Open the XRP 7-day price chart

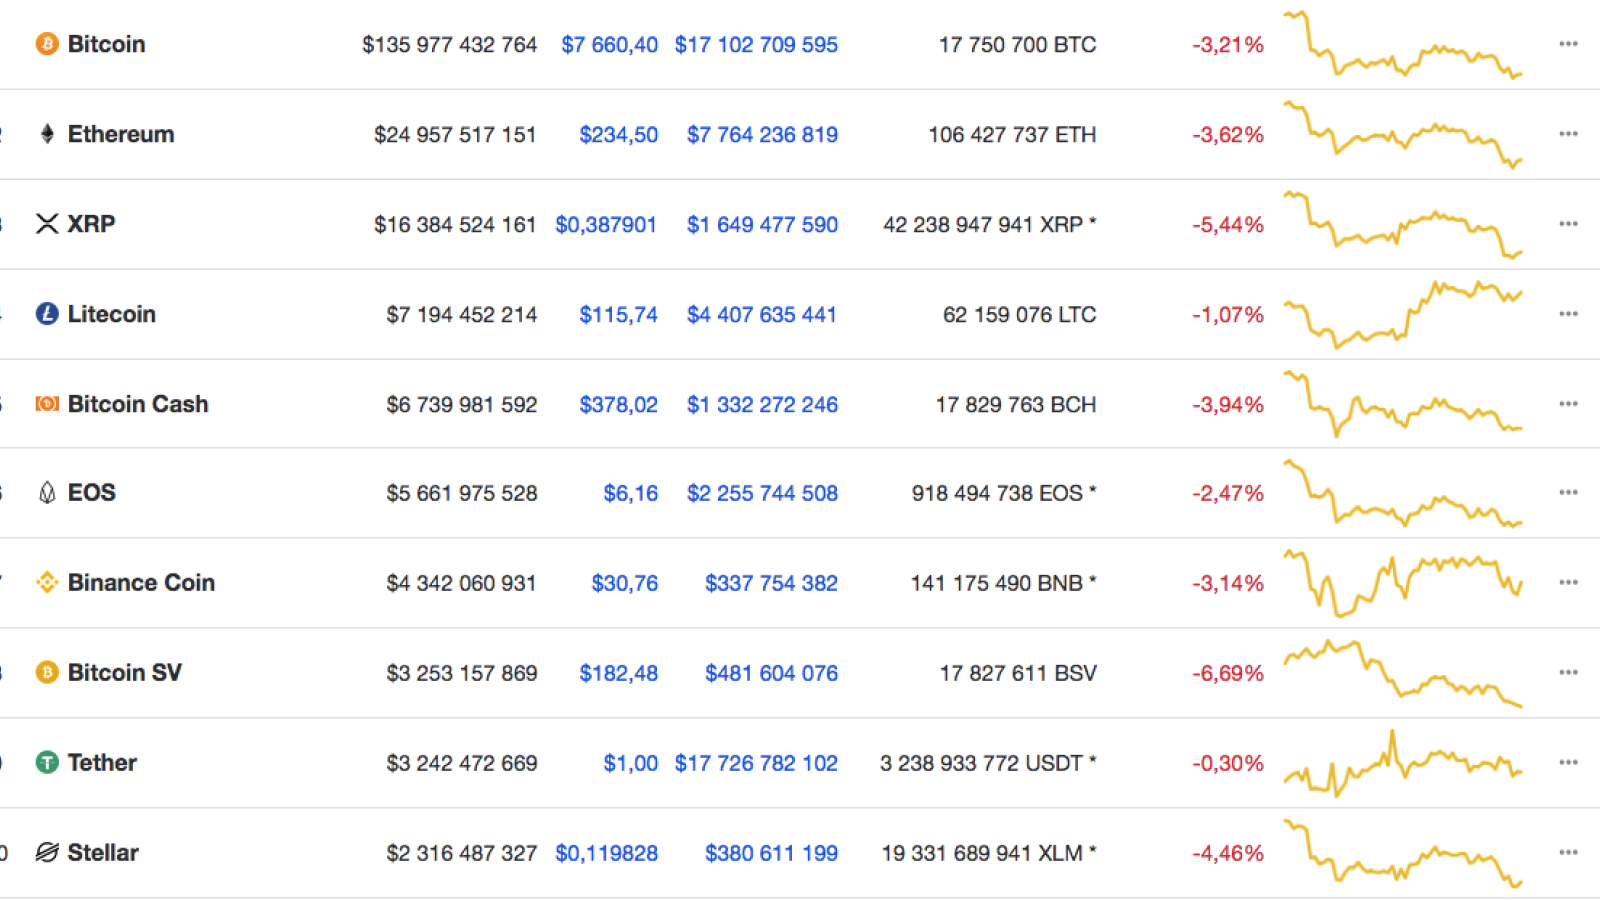pos(1403,224)
